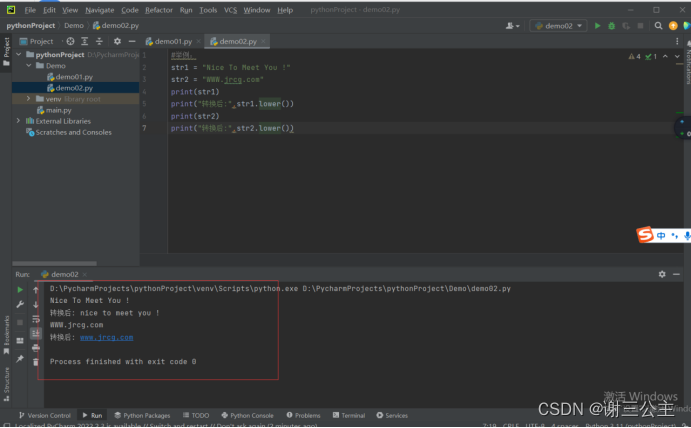Print the Run console output
Viewport: 691px width, 428px height.
click(x=36, y=348)
